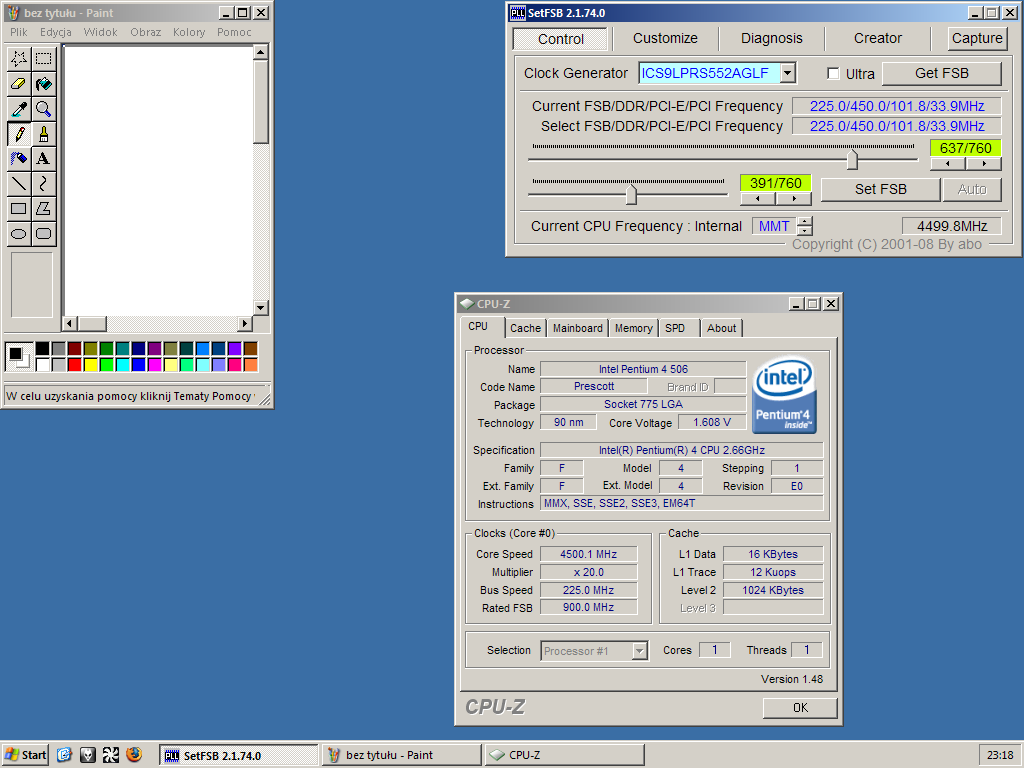Activate the Text tool in Paint
Viewport: 1024px width, 768px height.
coord(44,159)
